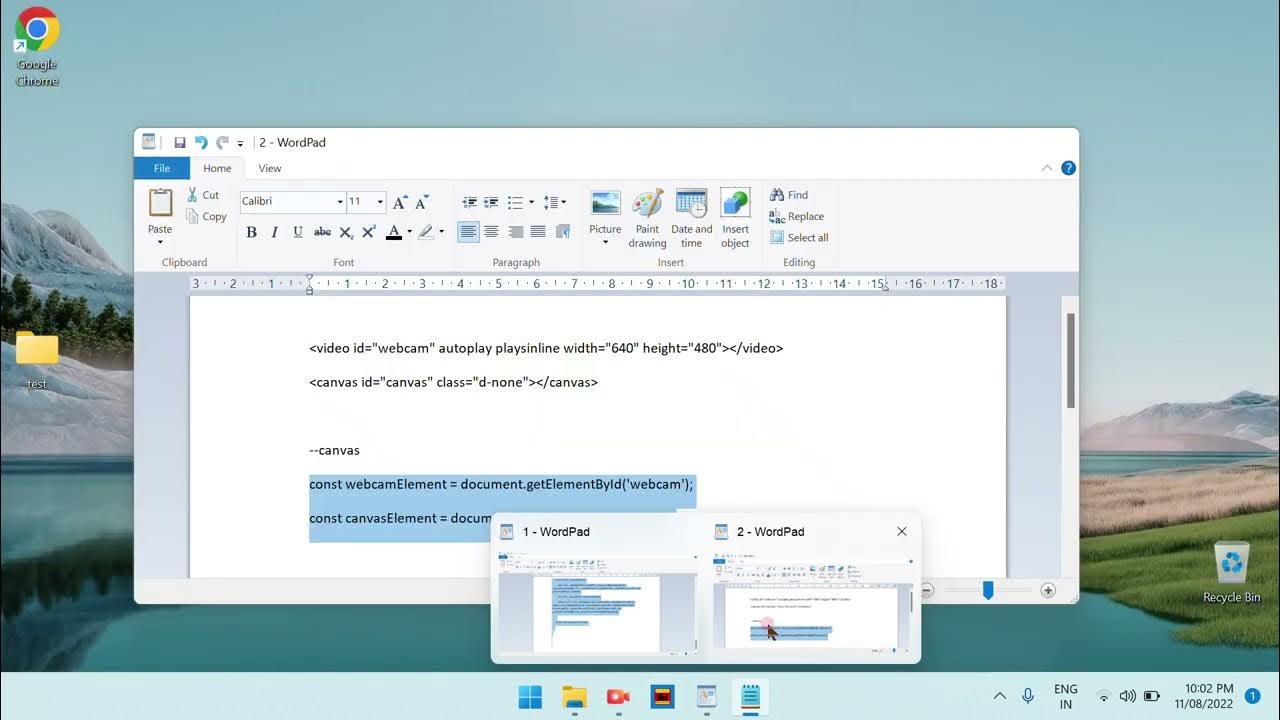This screenshot has height=720, width=1280.
Task: Grow the font size
Action: pos(400,202)
